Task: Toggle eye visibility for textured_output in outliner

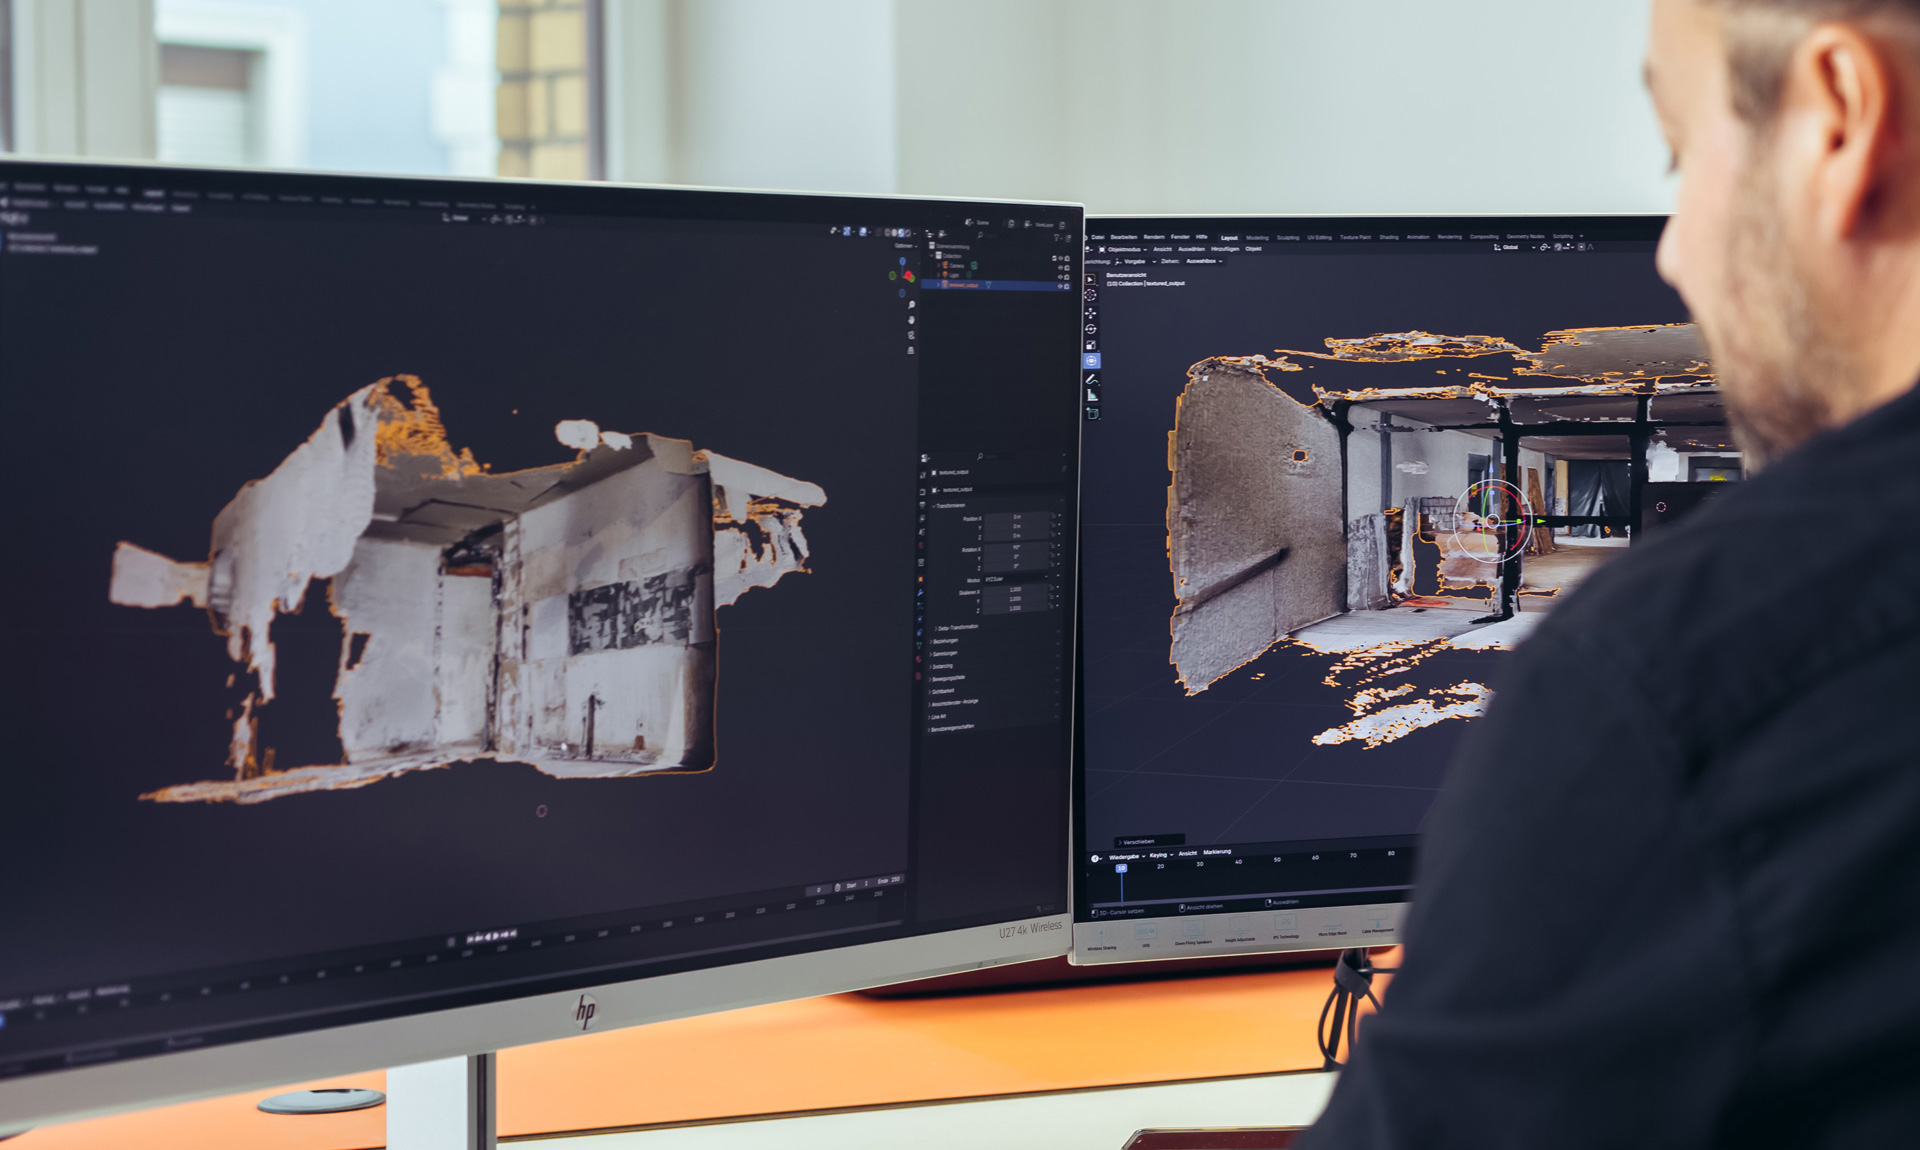Action: (1060, 286)
